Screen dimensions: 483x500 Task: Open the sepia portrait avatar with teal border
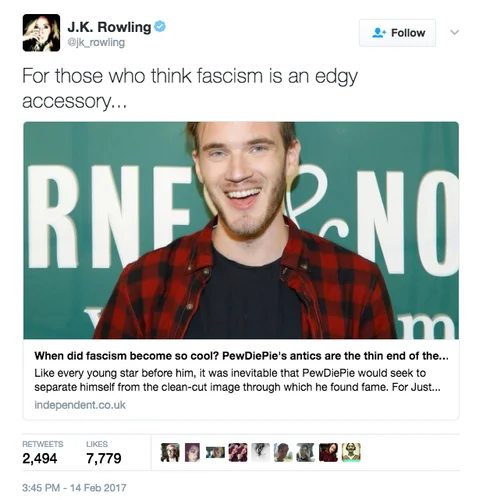coord(351,452)
